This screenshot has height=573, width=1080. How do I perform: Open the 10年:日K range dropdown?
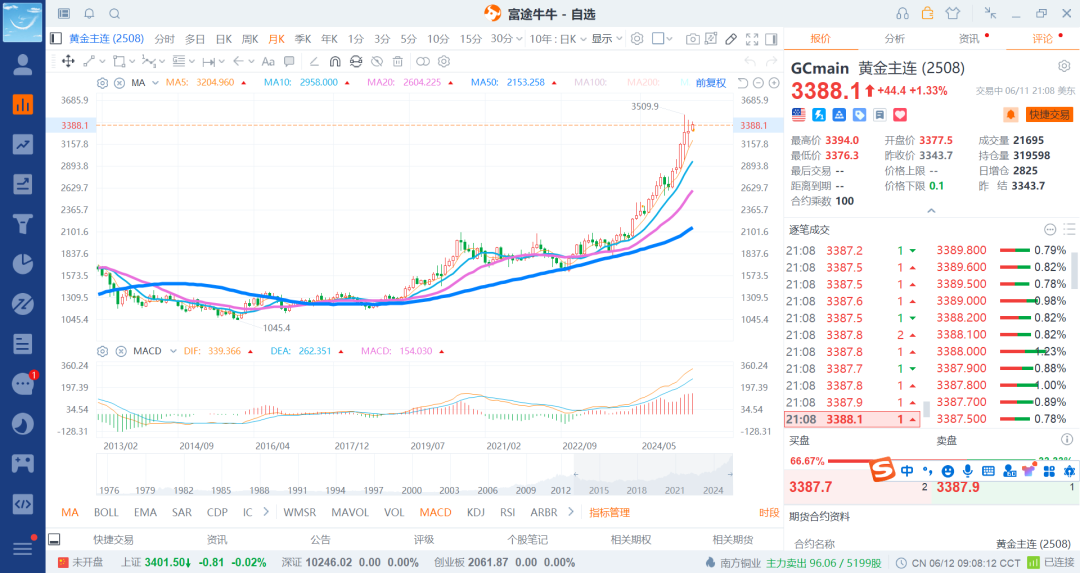tap(558, 39)
